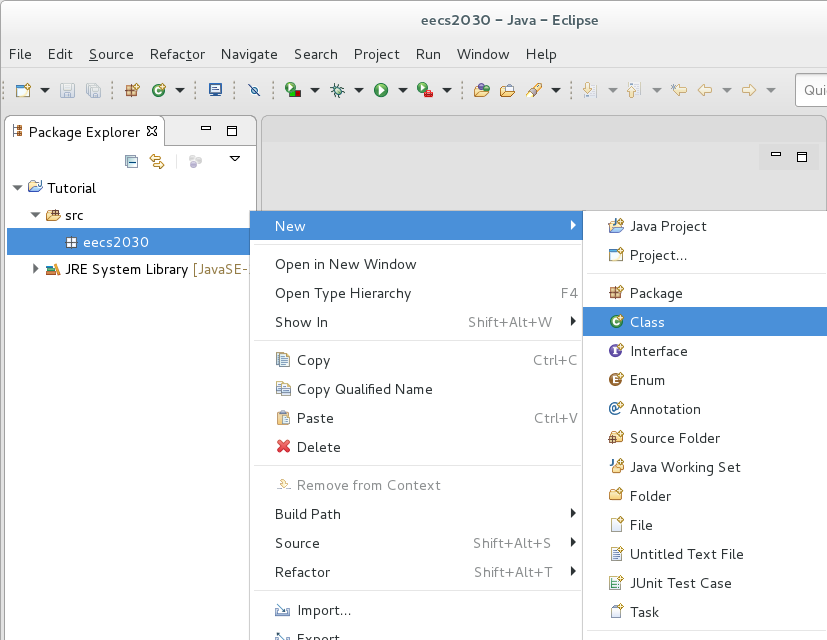Click Open Type Hierarchy in context menu
The image size is (827, 640).
(x=416, y=293)
